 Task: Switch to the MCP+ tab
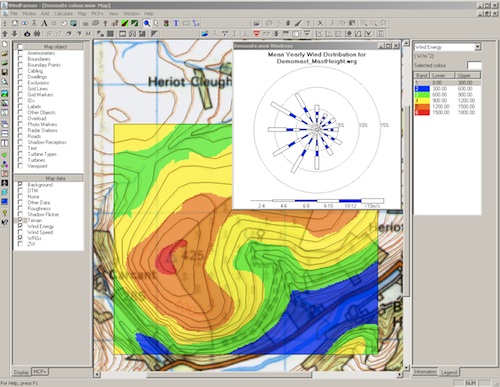[40, 371]
